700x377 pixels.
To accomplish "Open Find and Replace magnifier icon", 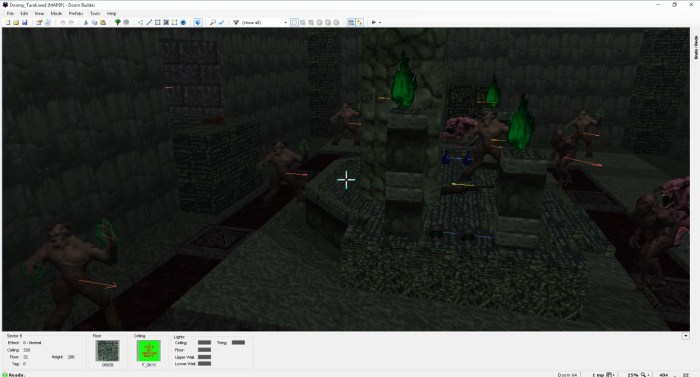I will coord(213,22).
